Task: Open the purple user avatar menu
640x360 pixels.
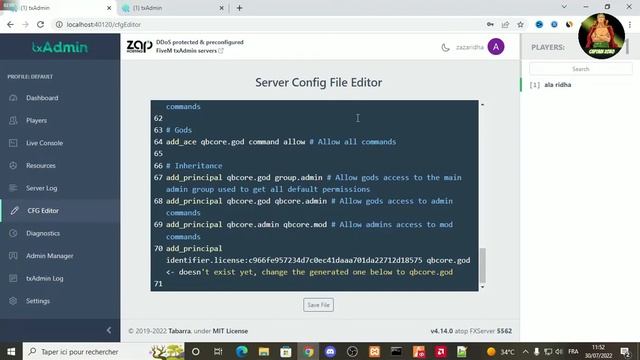Action: [x=496, y=47]
